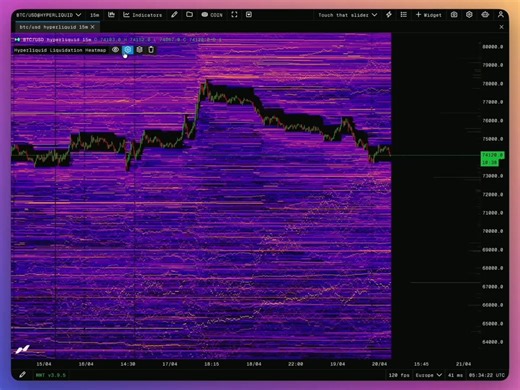Close the btc/usd hyperliquid 15m tab
520x390 pixels.
pos(93,27)
